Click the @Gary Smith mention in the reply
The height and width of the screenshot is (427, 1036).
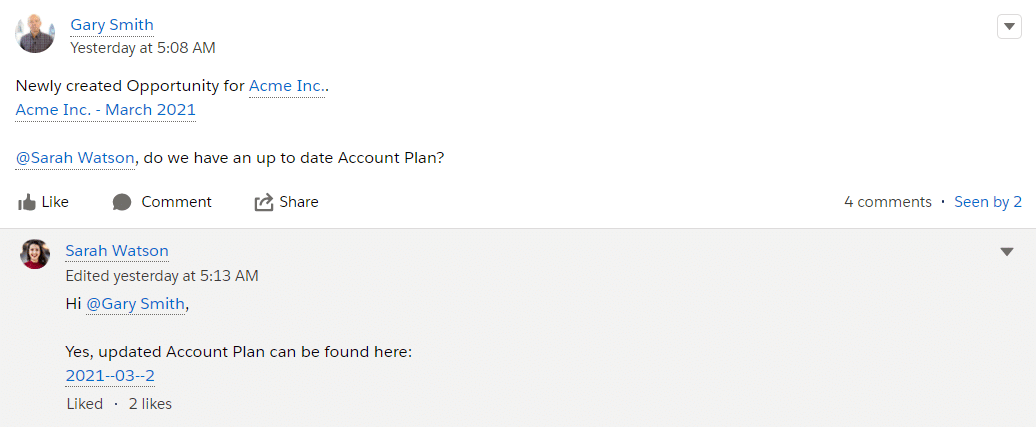(x=135, y=304)
